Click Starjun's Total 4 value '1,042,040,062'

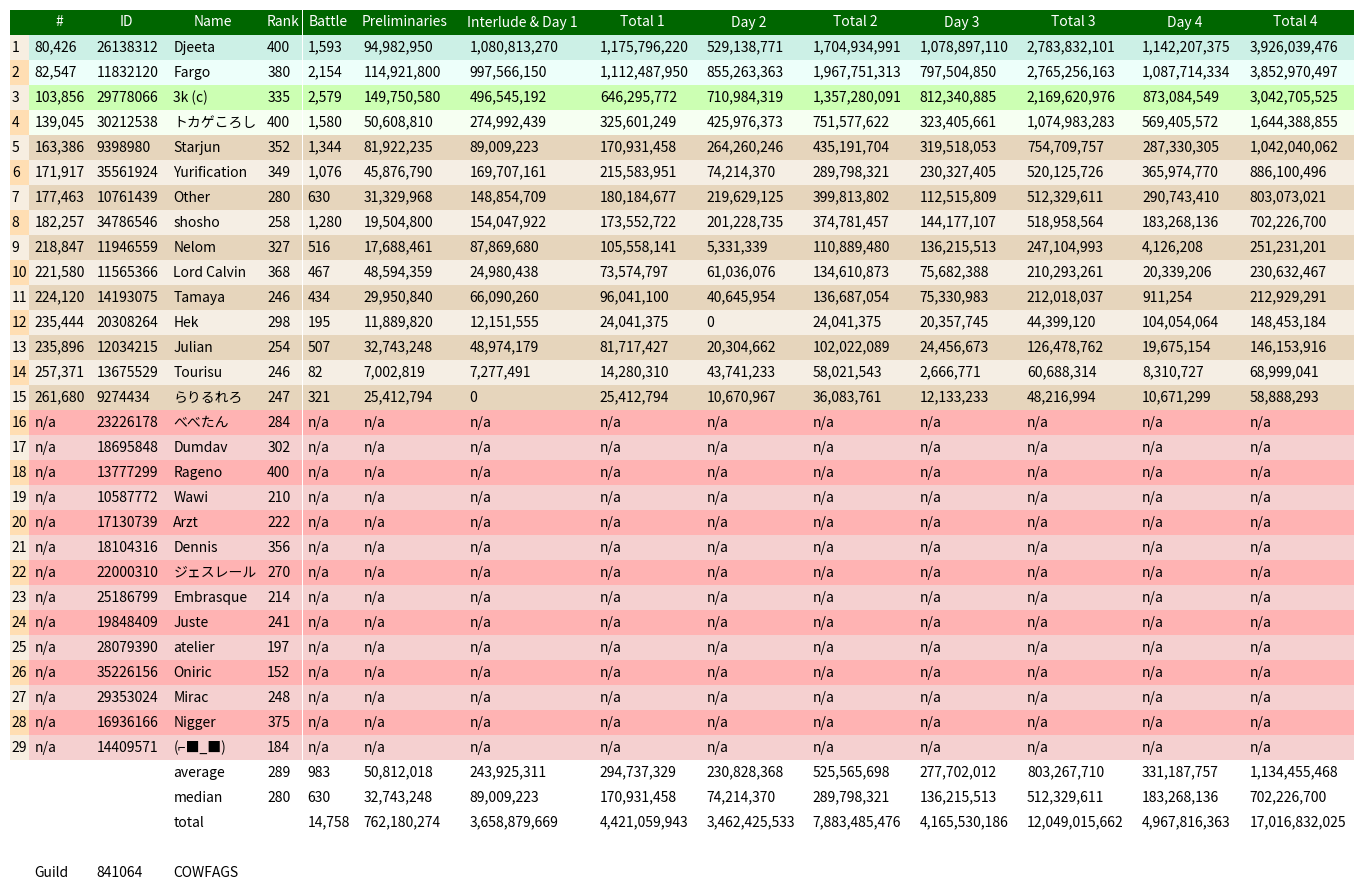[x=1293, y=147]
